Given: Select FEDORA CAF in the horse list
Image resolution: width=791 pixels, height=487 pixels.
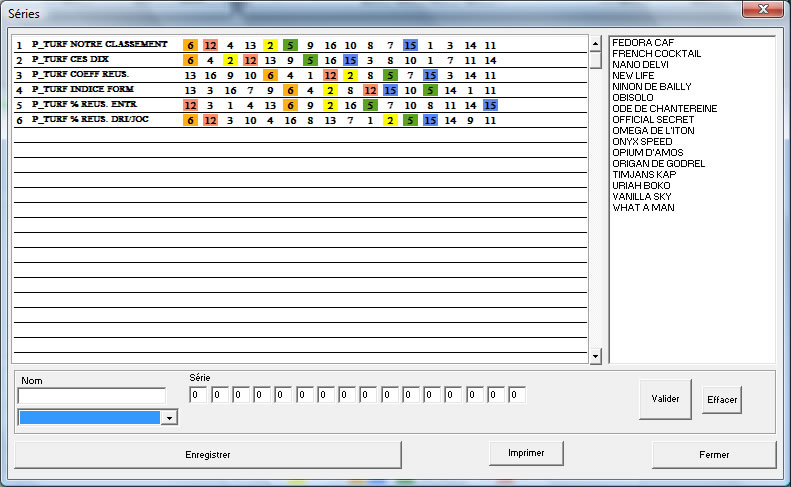Looking at the screenshot, I should coord(643,42).
